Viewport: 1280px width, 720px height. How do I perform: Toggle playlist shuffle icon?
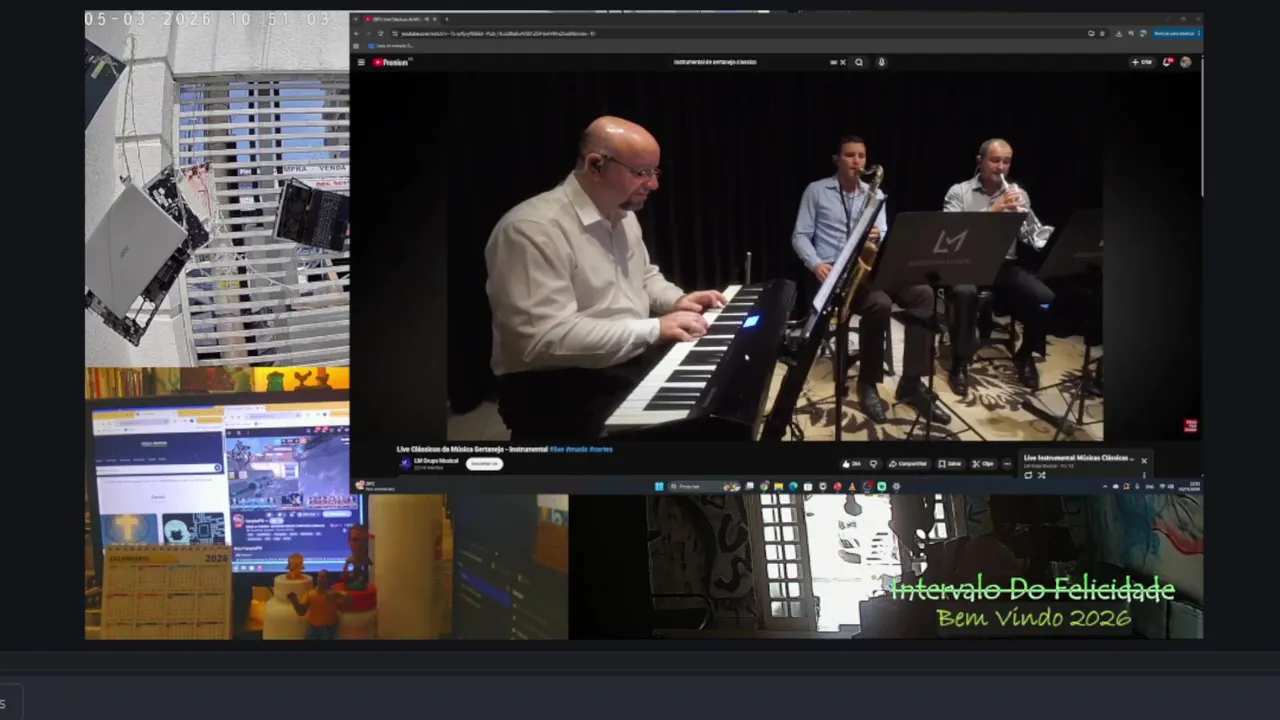pyautogui.click(x=1041, y=475)
